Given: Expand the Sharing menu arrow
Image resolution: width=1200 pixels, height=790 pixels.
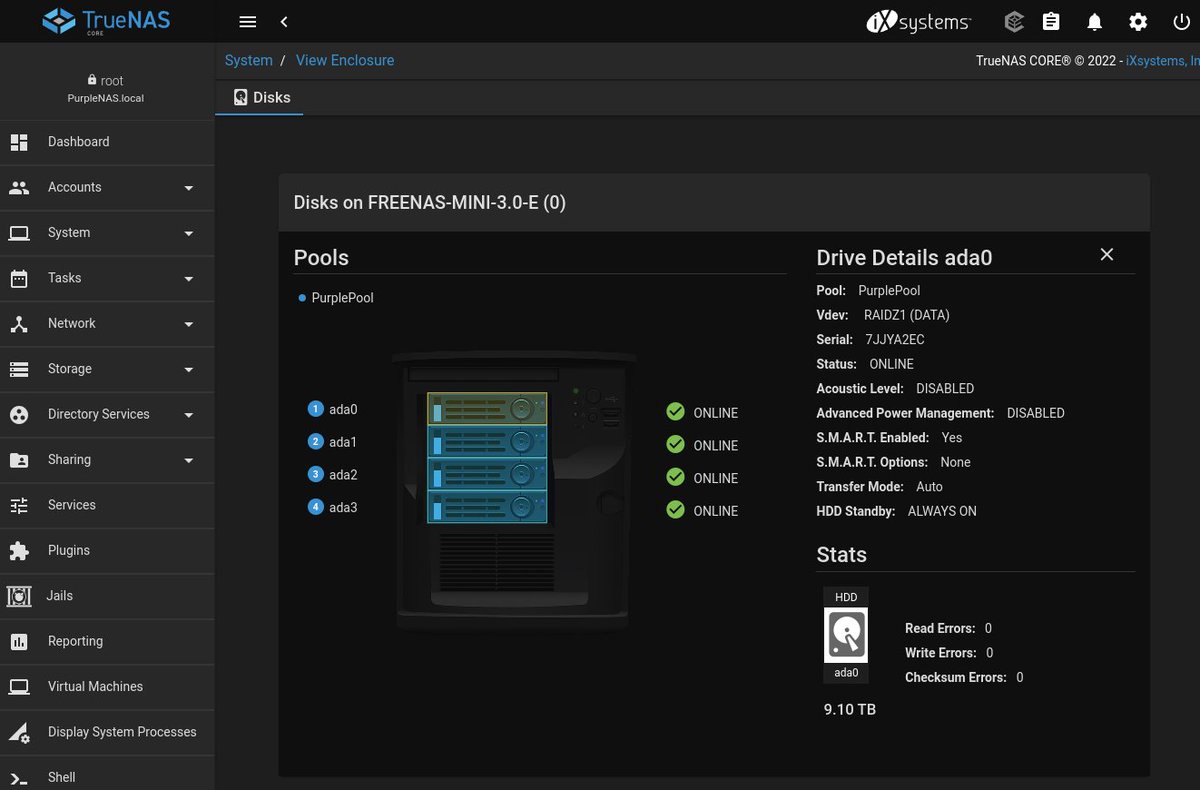Looking at the screenshot, I should (189, 461).
